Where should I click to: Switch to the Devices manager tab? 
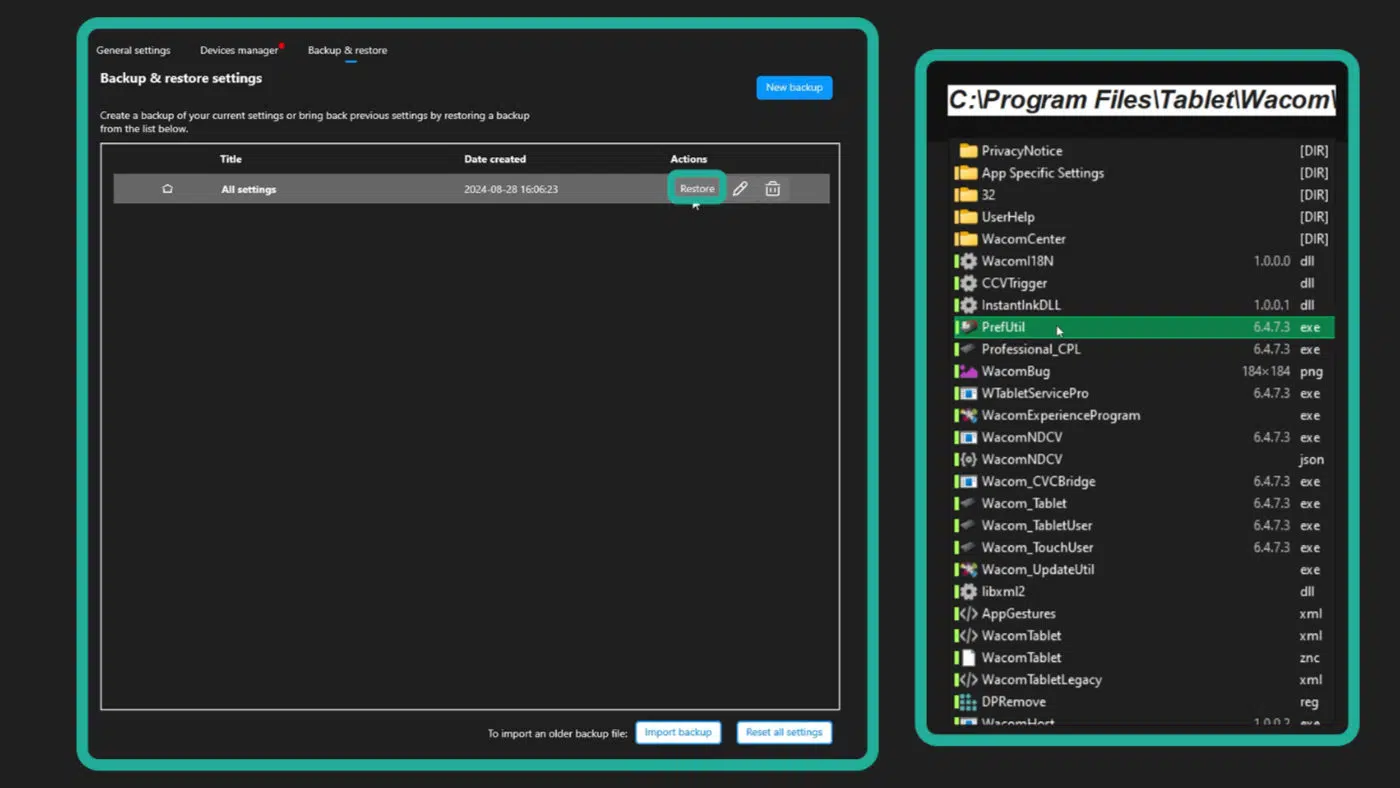tap(239, 50)
